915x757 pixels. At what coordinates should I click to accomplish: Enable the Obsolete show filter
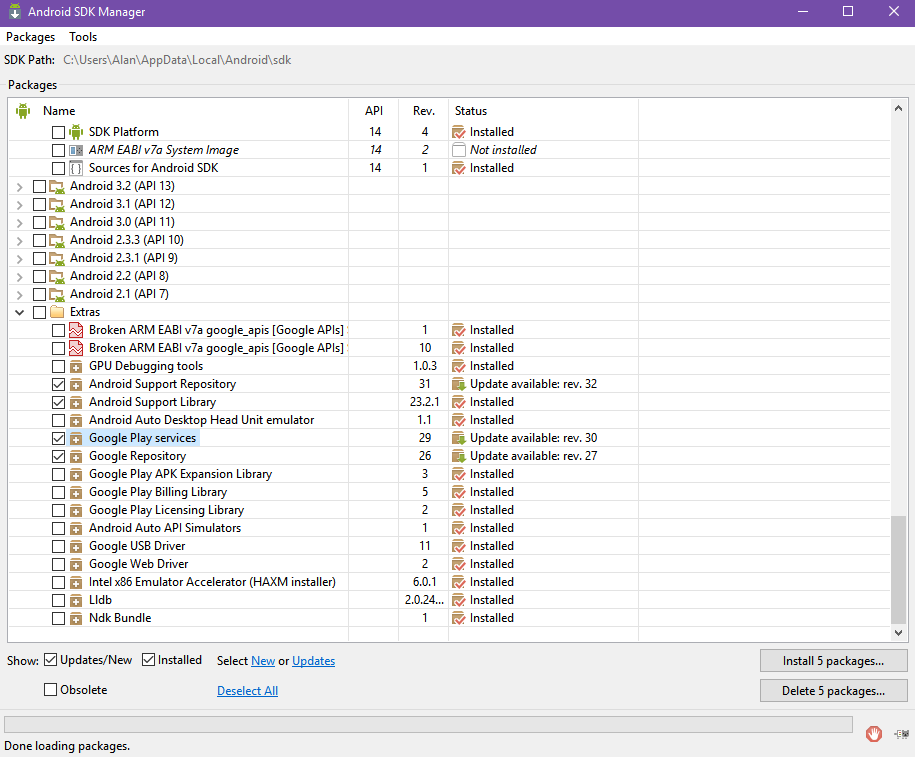click(51, 689)
